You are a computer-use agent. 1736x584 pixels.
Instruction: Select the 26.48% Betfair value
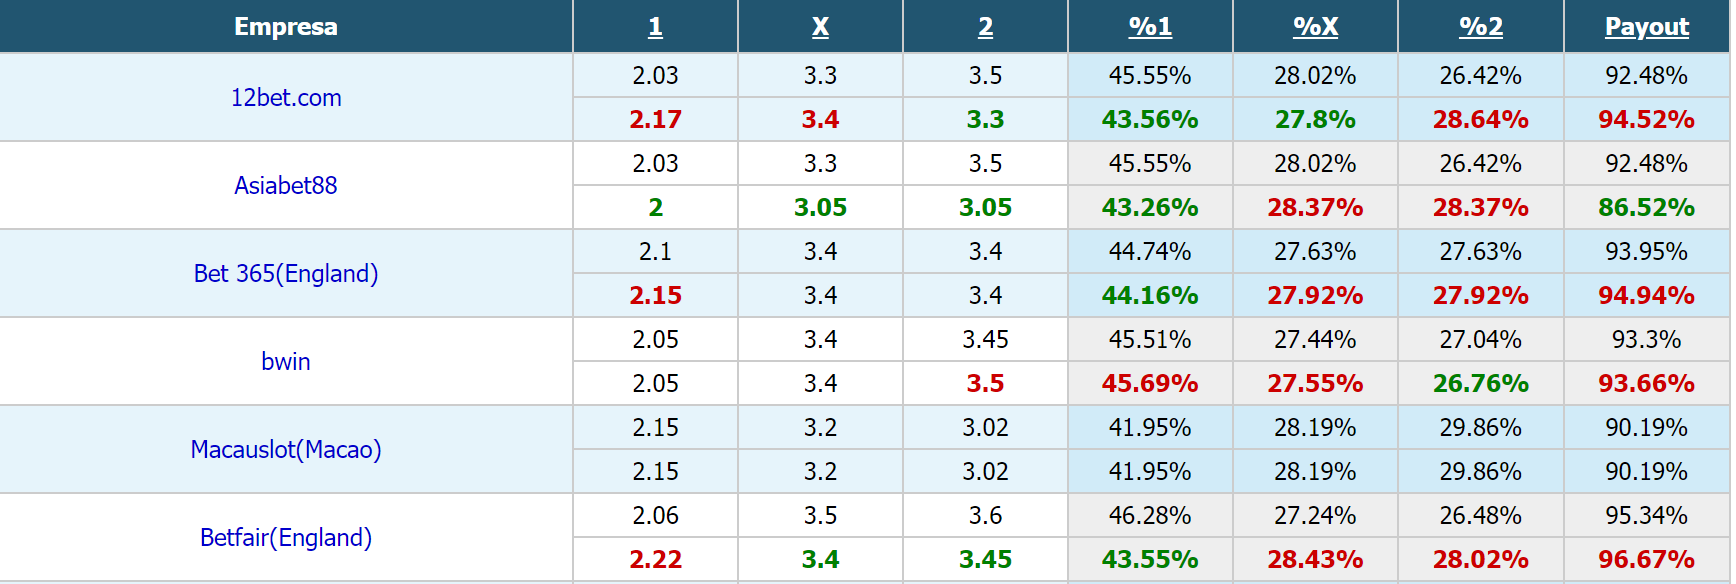click(x=1481, y=515)
